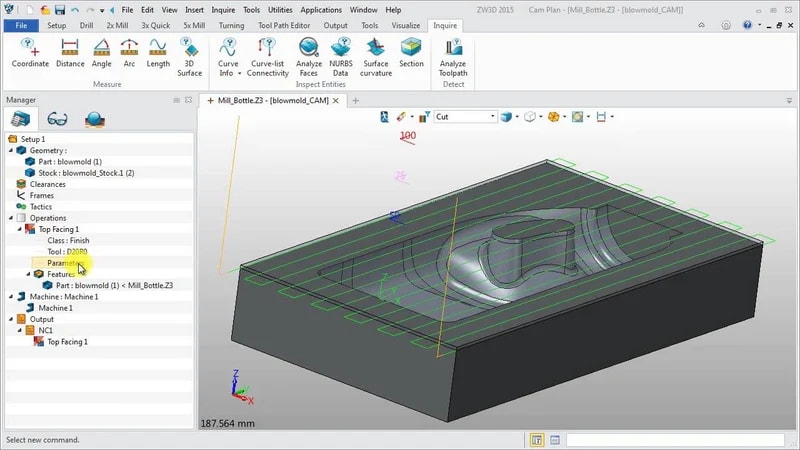The height and width of the screenshot is (450, 800).
Task: Click the eraser tool in viewport toolbar
Action: click(x=402, y=117)
